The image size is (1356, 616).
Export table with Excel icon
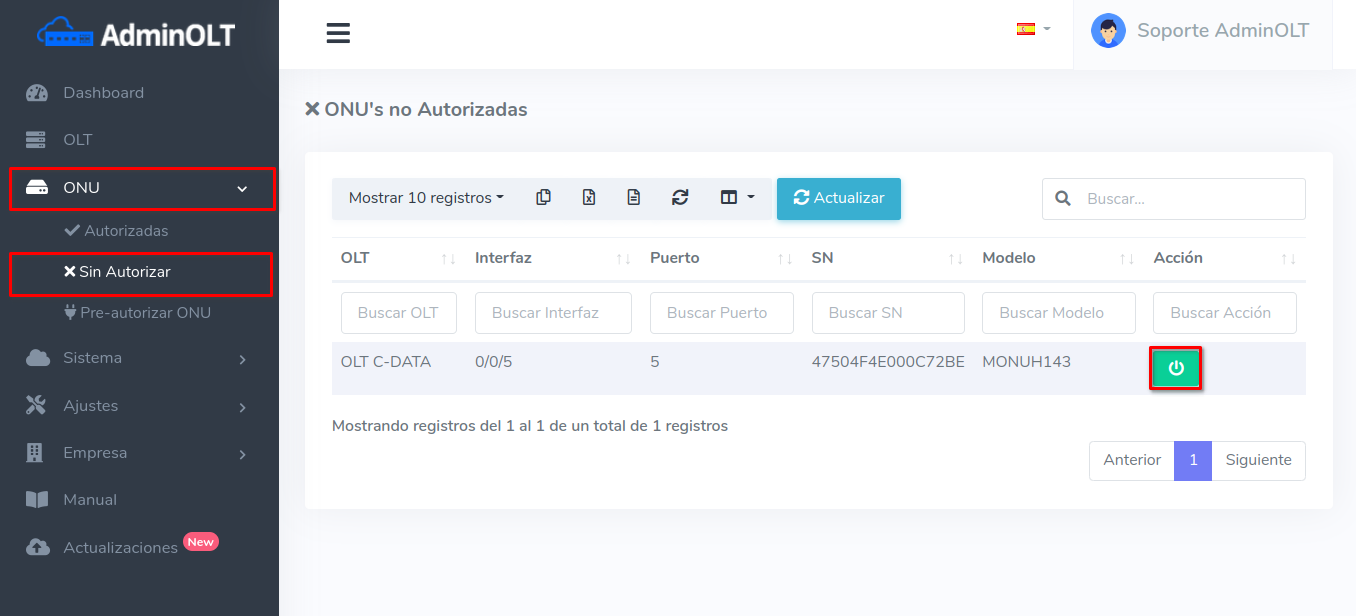point(589,198)
